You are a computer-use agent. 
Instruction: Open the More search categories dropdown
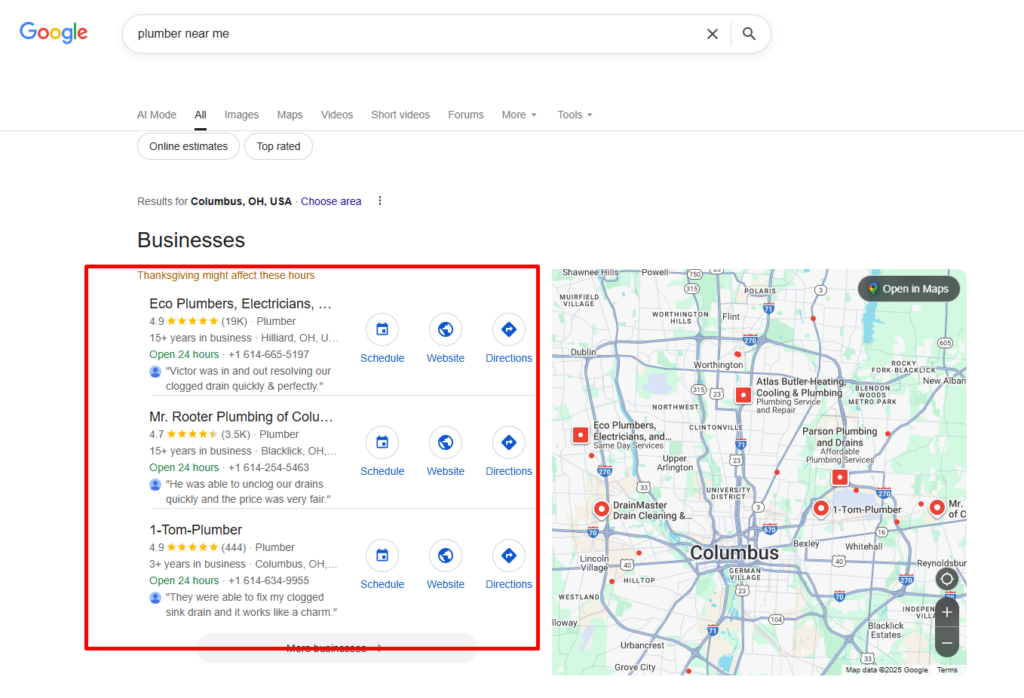click(518, 114)
